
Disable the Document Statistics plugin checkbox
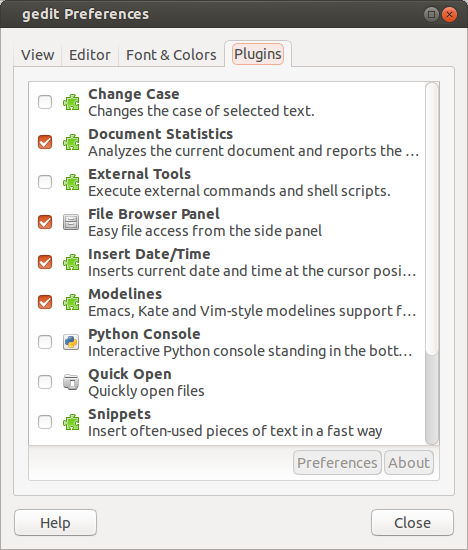(x=45, y=142)
